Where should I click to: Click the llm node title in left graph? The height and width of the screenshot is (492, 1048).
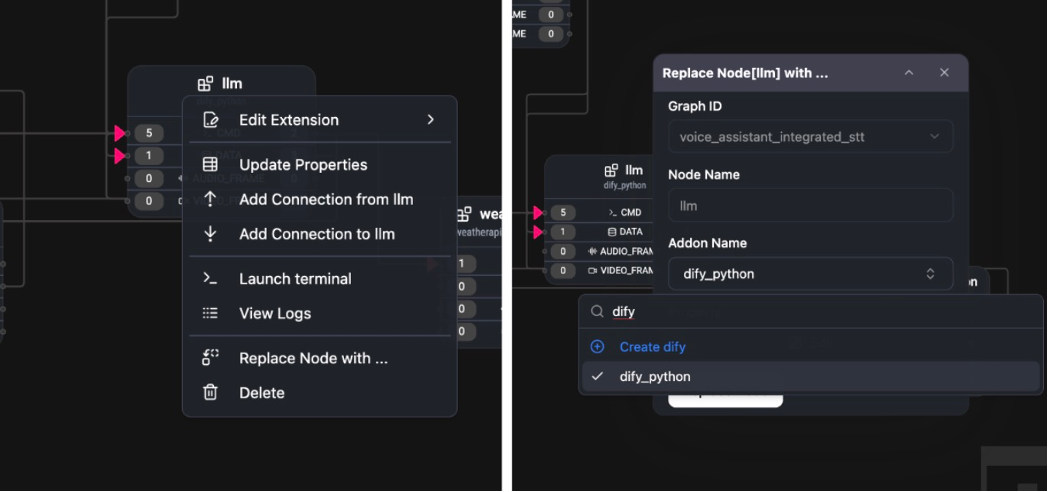232,84
